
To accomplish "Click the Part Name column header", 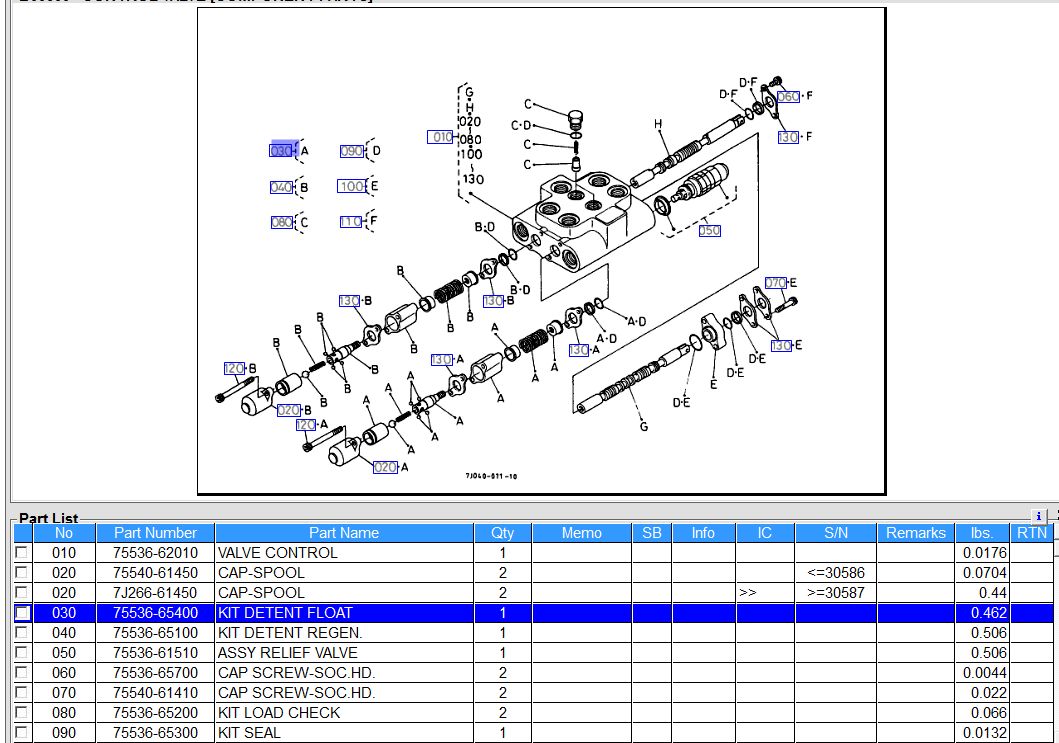I will pos(343,533).
